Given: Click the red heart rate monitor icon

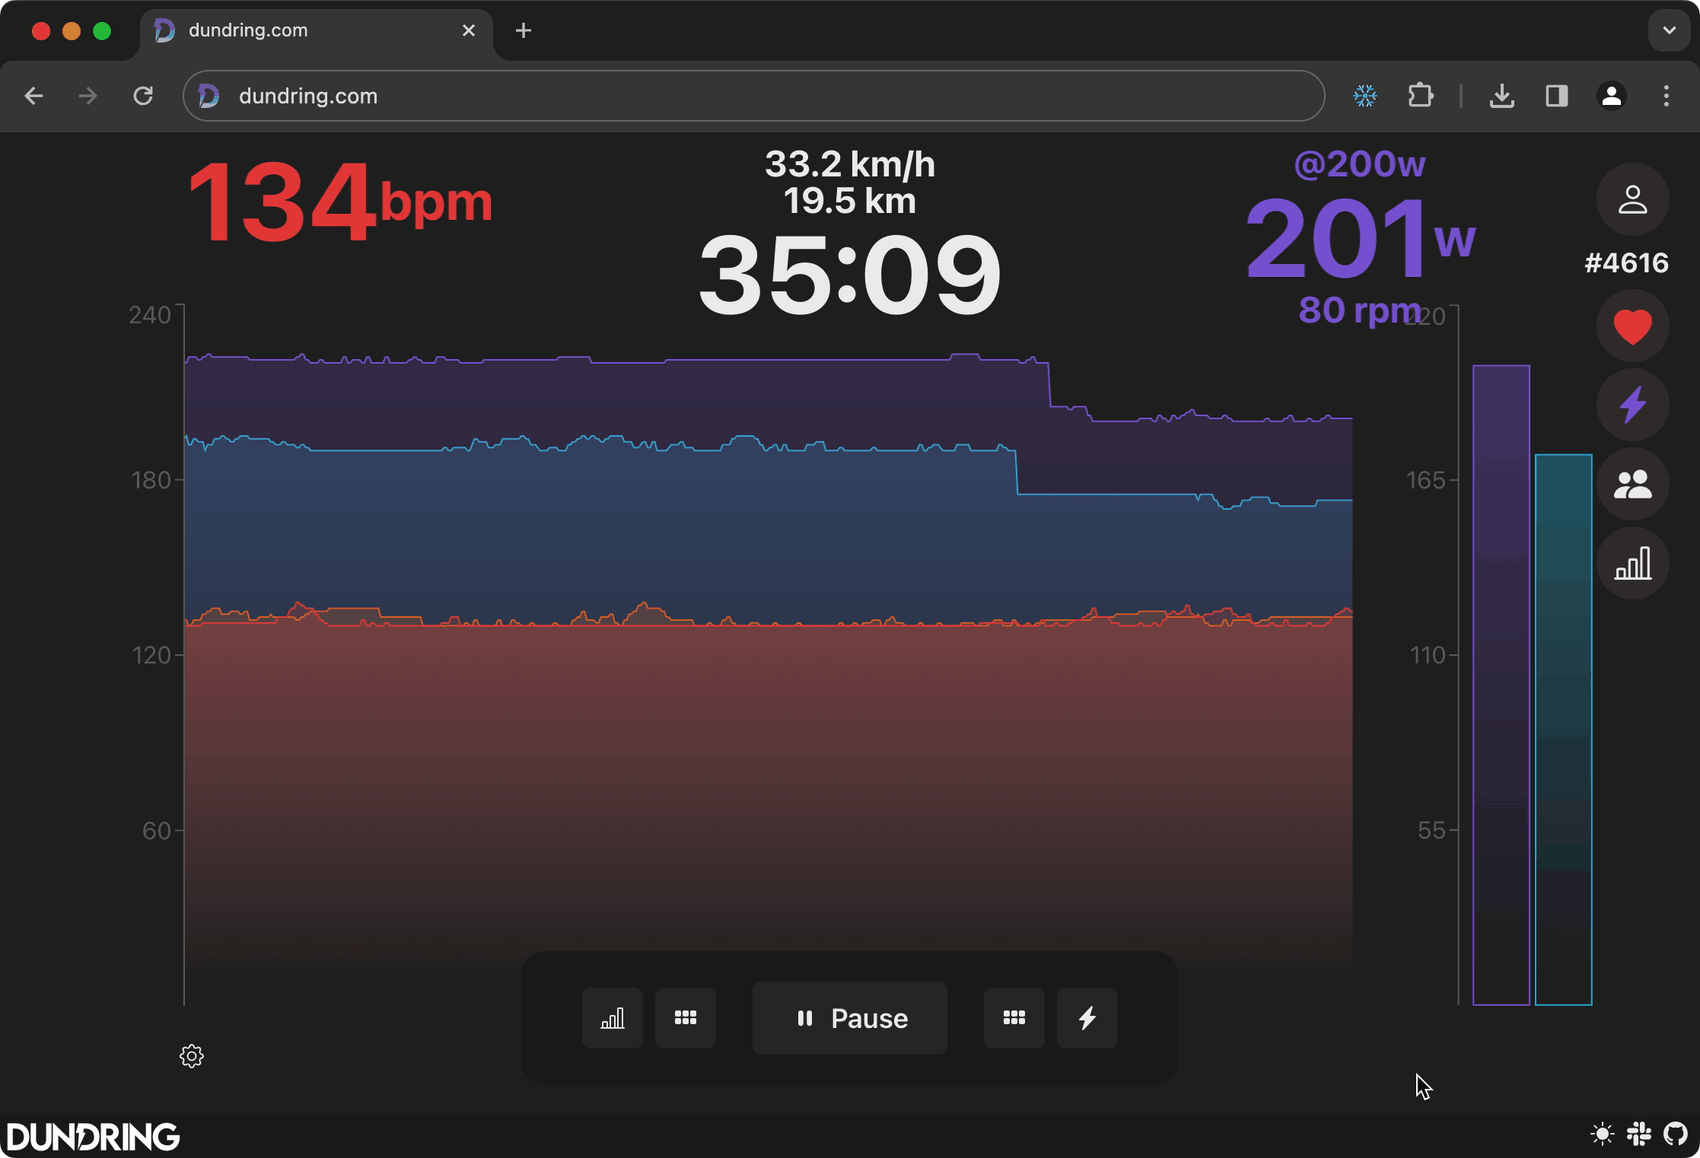Looking at the screenshot, I should tap(1632, 326).
